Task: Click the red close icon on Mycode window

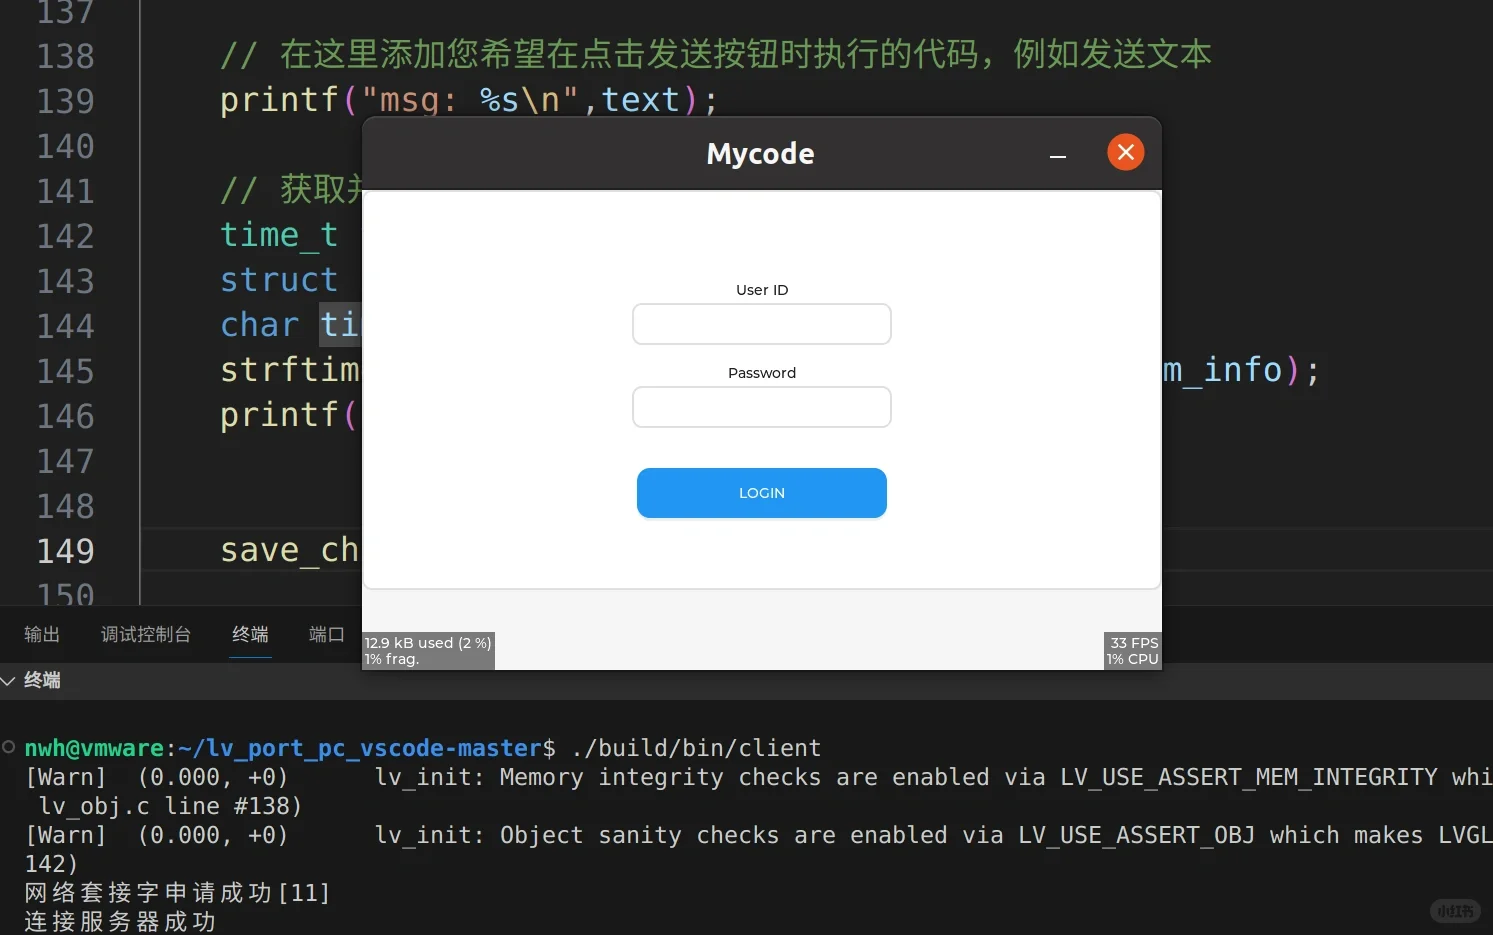Action: (x=1125, y=152)
